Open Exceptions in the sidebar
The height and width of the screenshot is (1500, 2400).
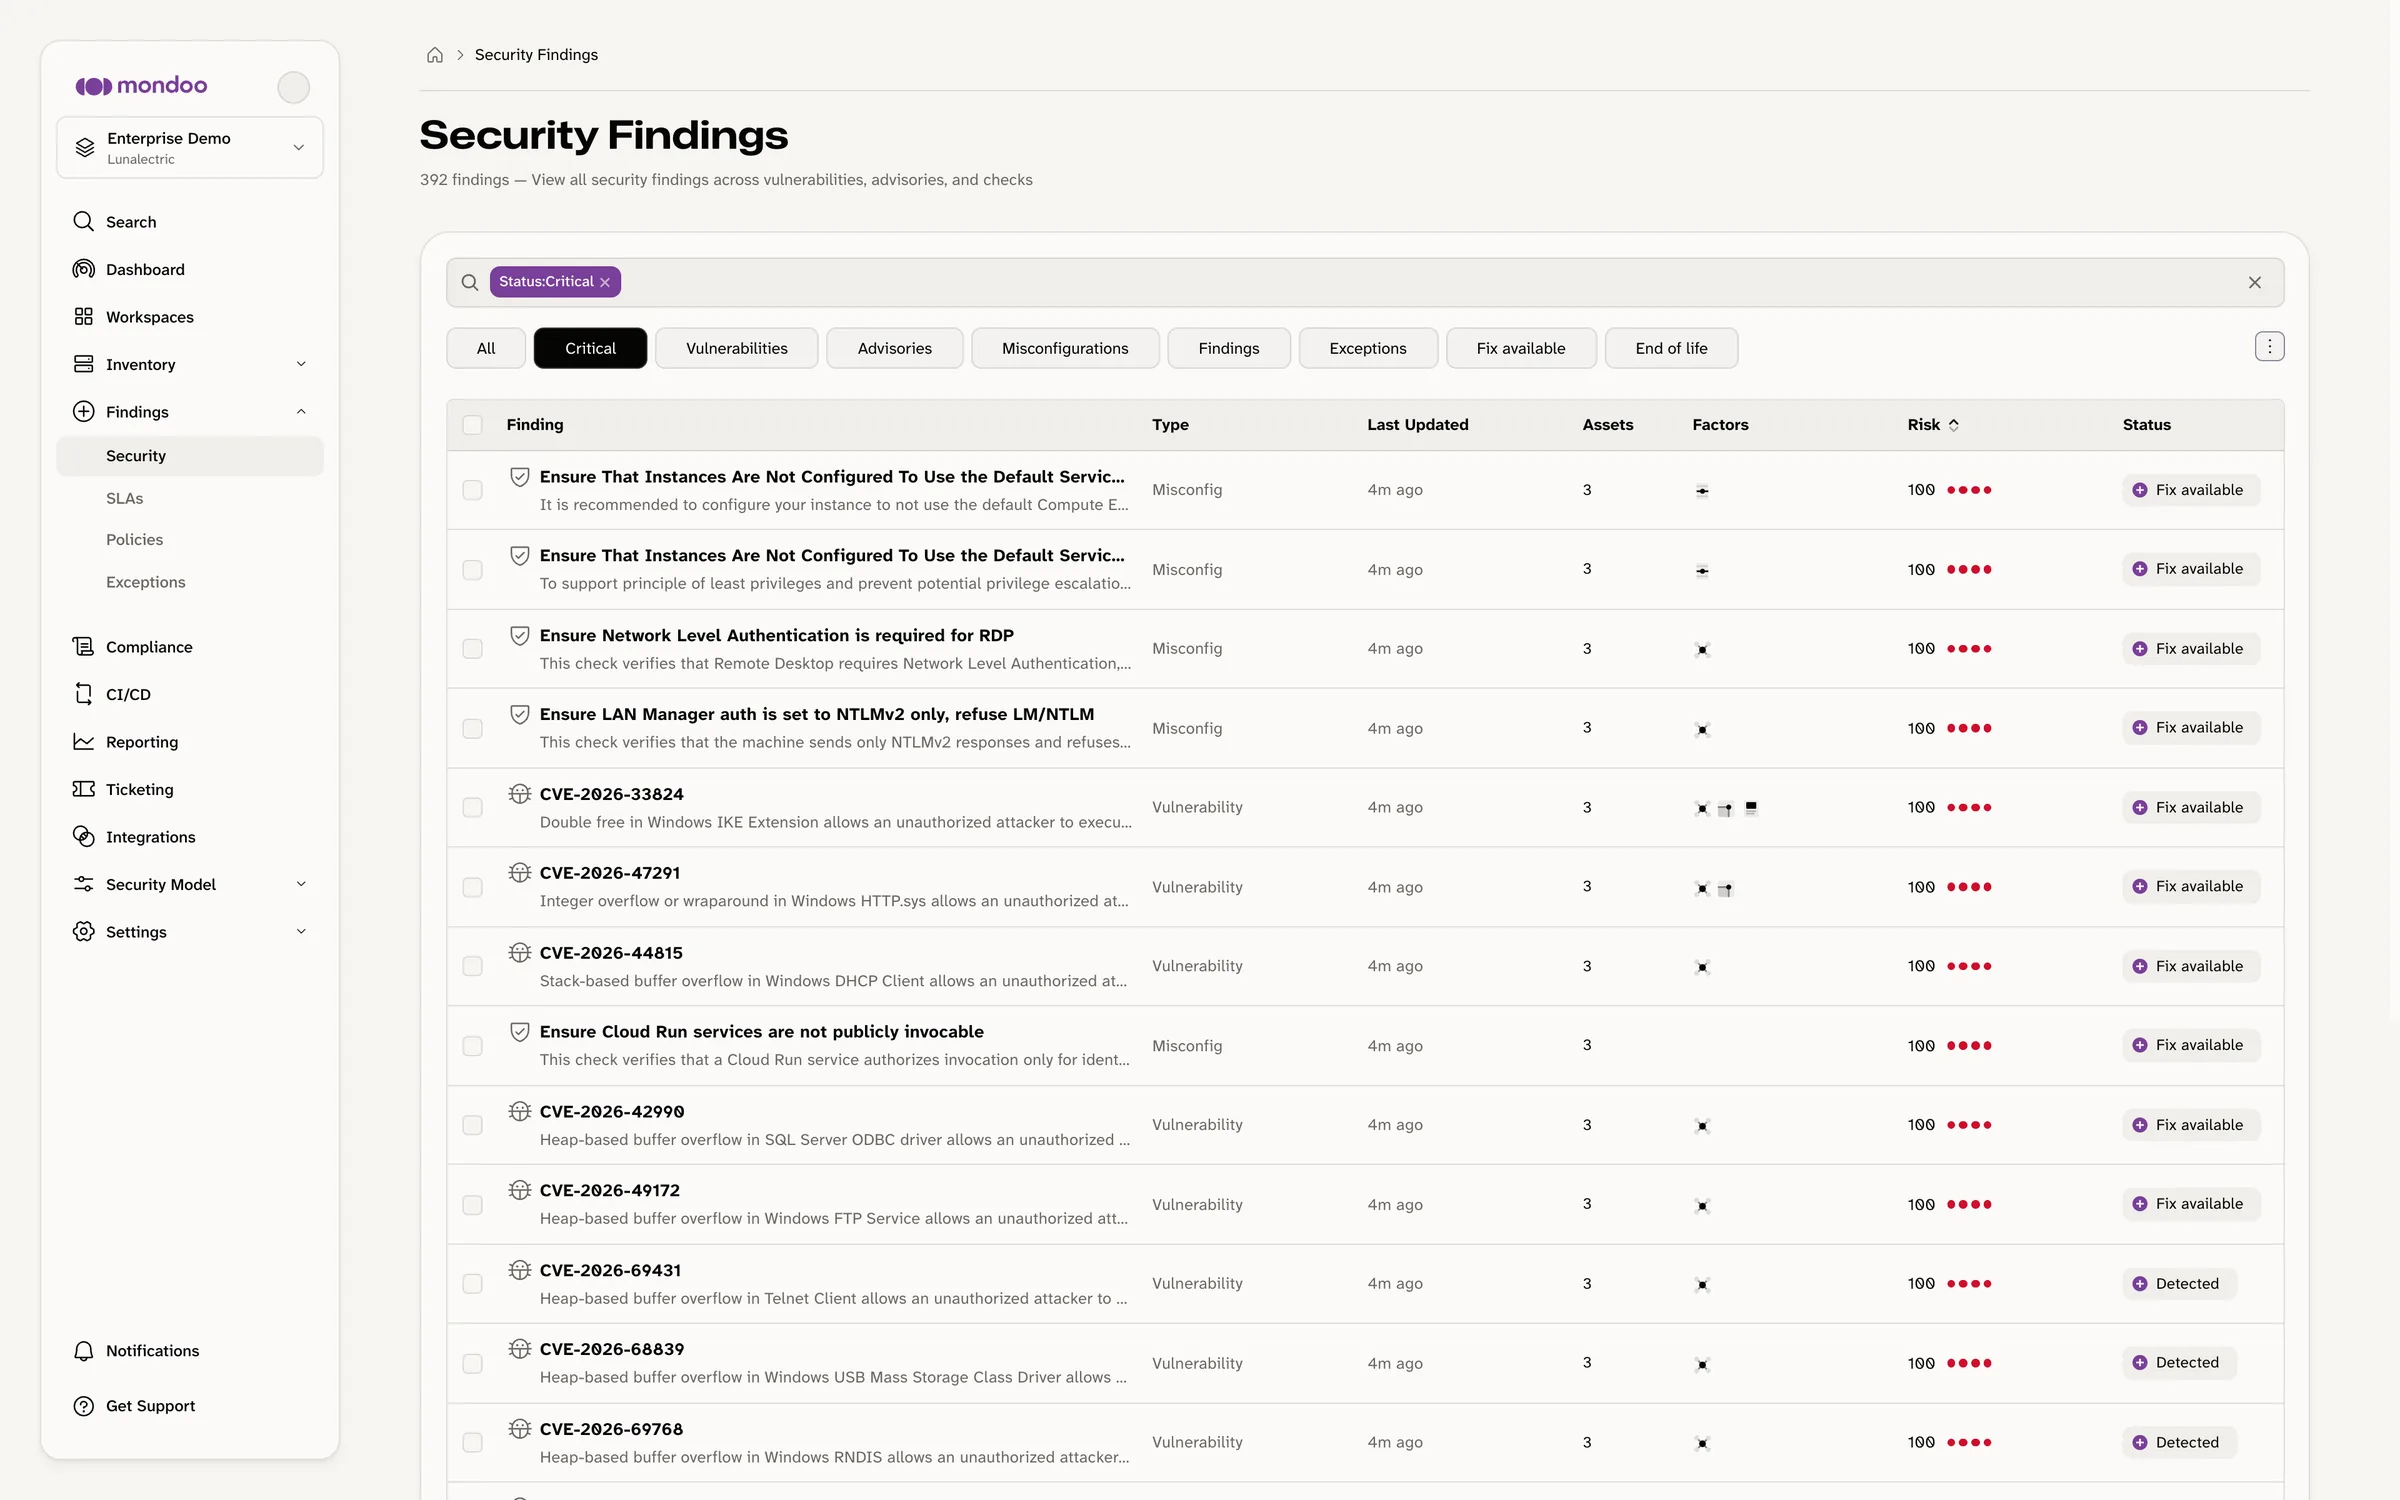click(x=146, y=582)
